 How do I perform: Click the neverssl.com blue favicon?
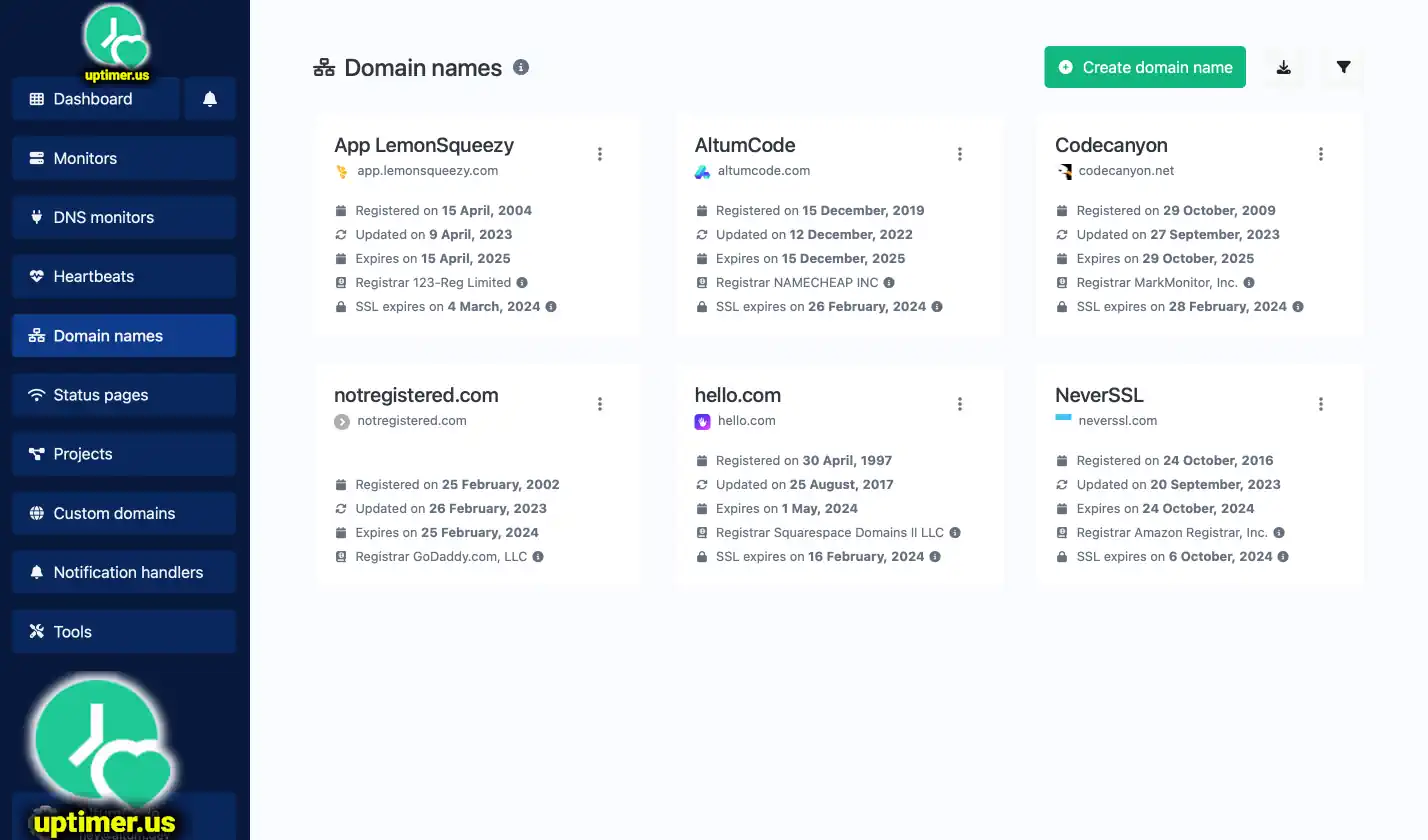[1063, 417]
